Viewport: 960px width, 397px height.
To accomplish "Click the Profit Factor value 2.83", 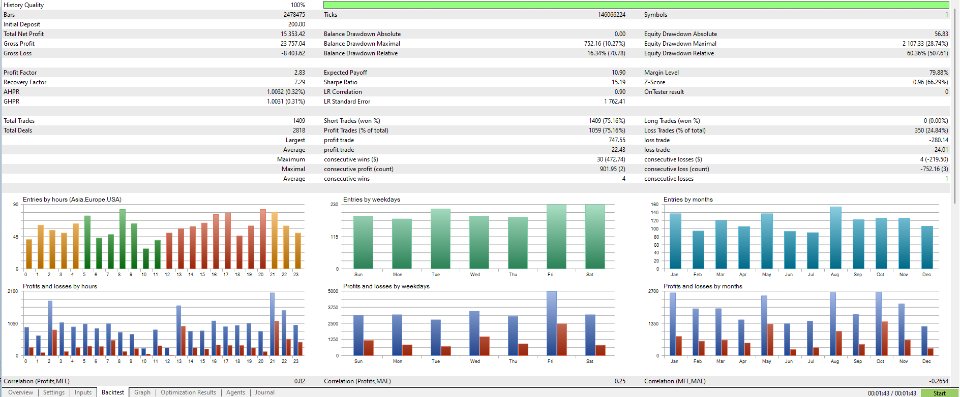I will 300,73.
